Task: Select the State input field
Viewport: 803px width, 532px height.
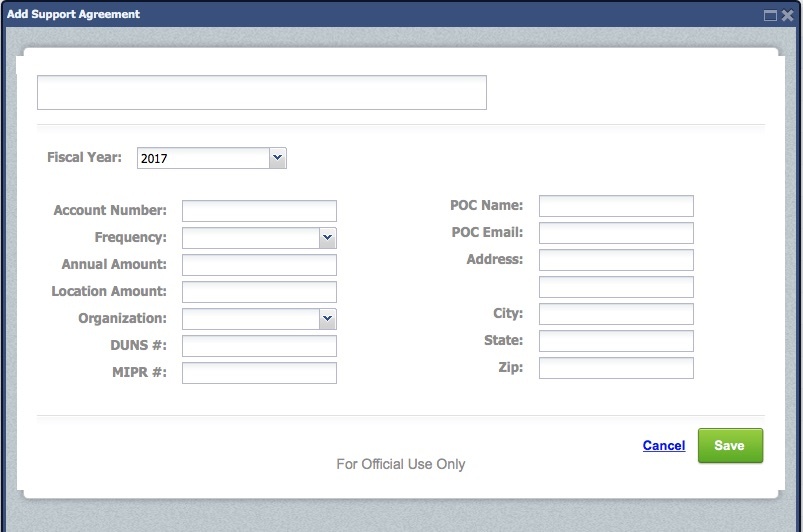Action: coord(616,341)
